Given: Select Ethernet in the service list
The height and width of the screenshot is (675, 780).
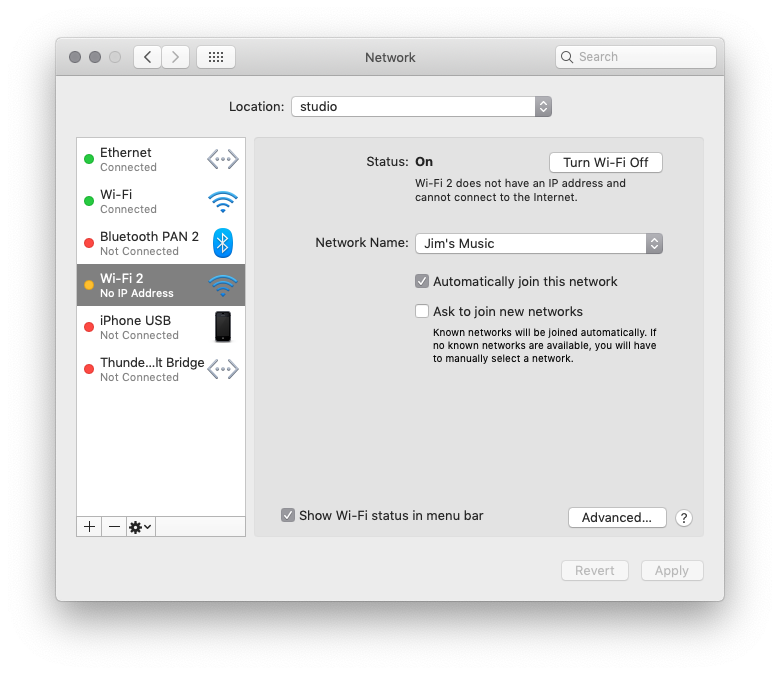Looking at the screenshot, I should (x=161, y=160).
